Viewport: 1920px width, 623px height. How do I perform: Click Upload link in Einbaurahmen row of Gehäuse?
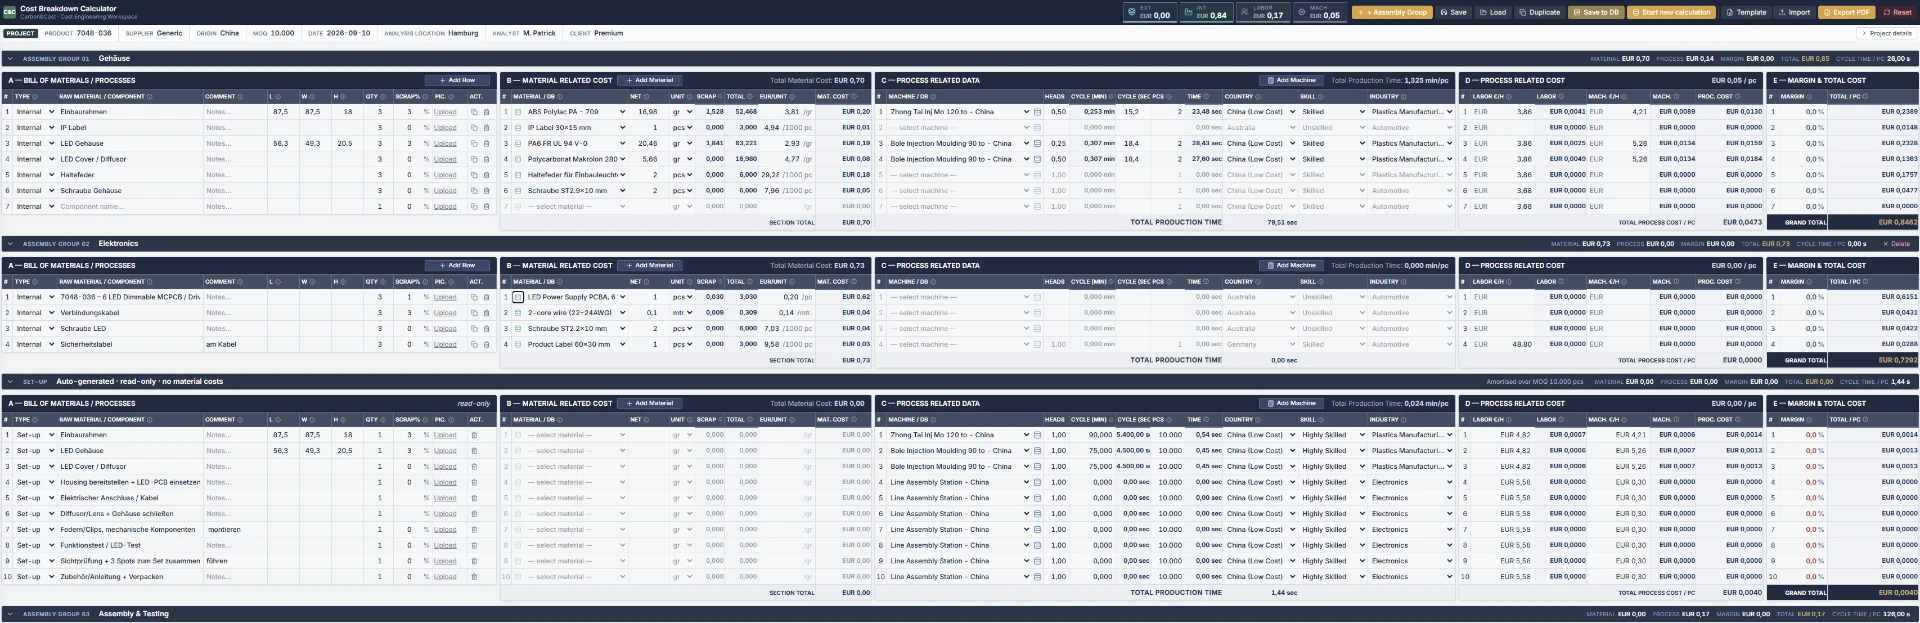pos(445,112)
